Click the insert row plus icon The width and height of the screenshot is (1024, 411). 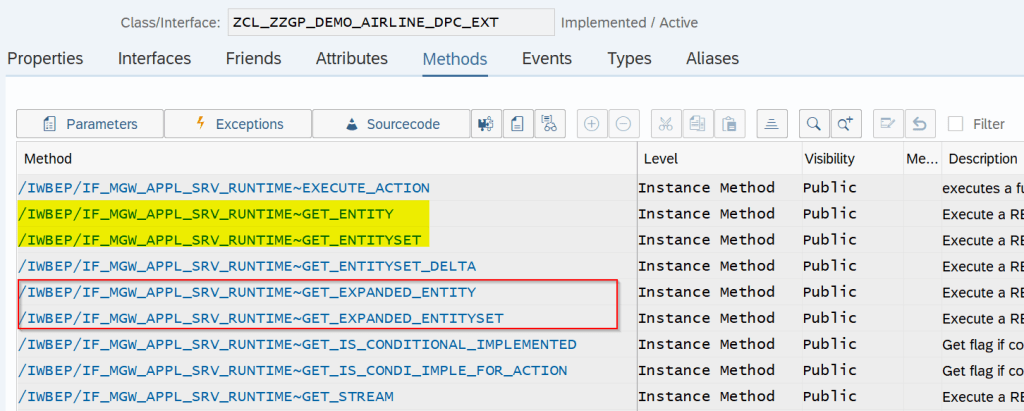click(x=592, y=124)
